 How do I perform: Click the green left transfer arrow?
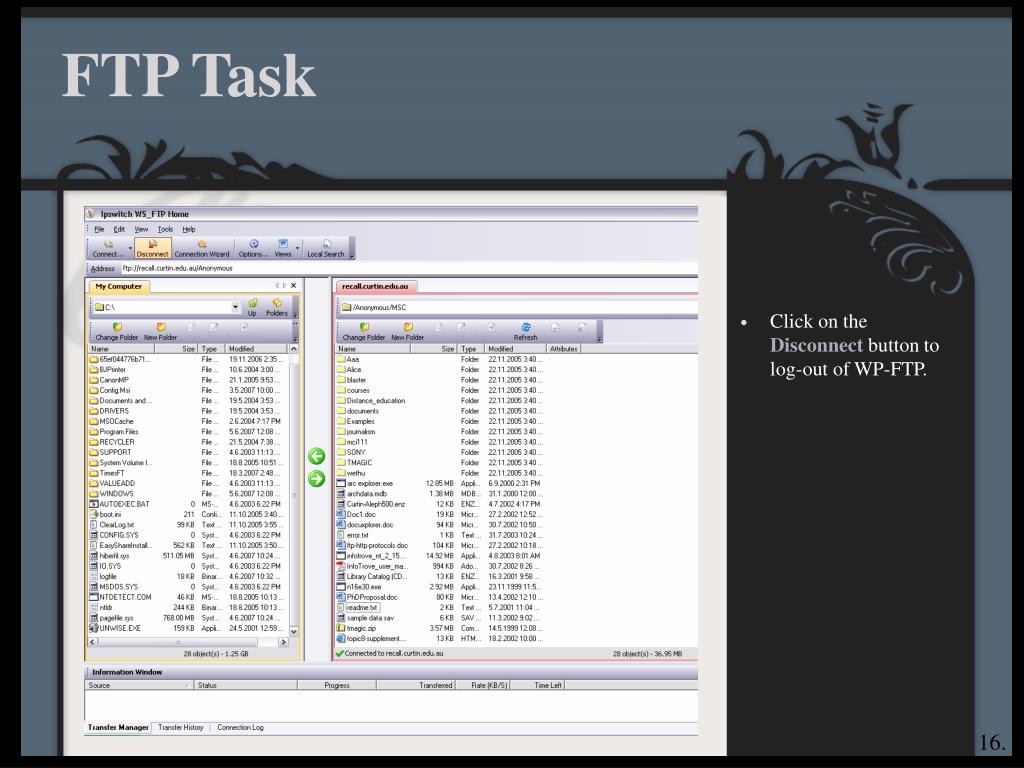pos(317,456)
